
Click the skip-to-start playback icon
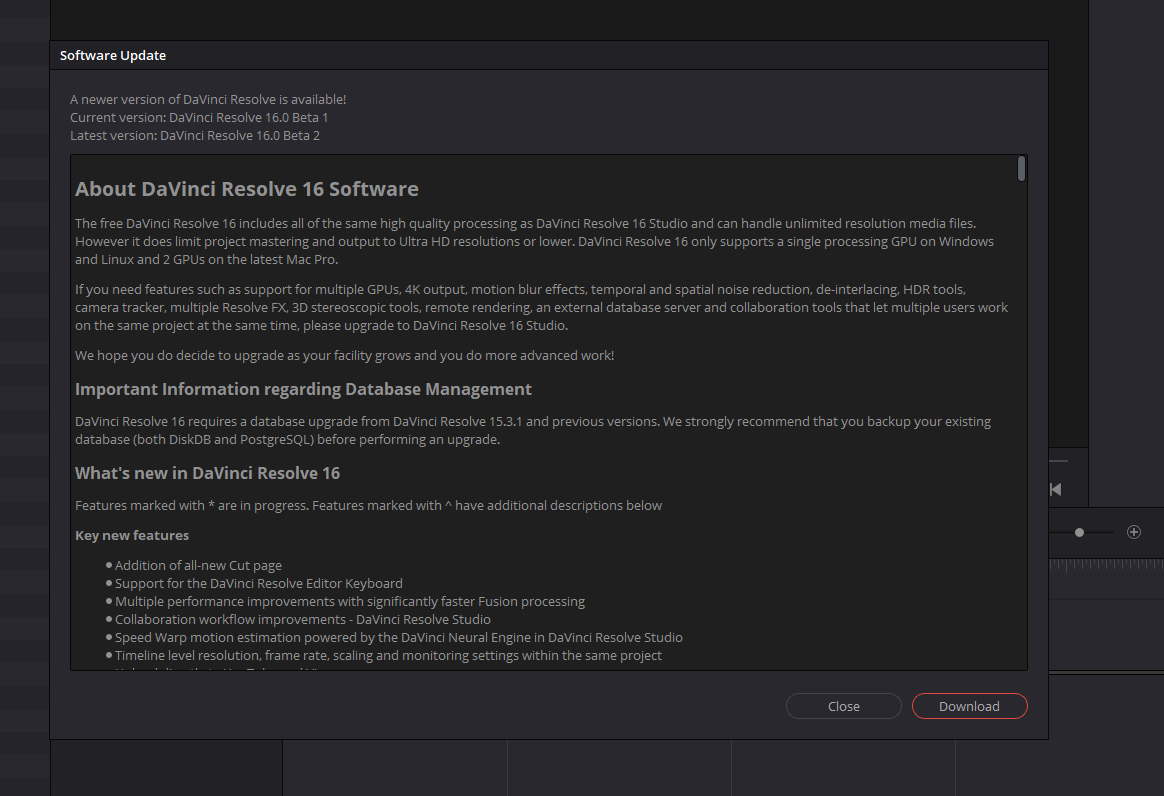tap(1056, 489)
